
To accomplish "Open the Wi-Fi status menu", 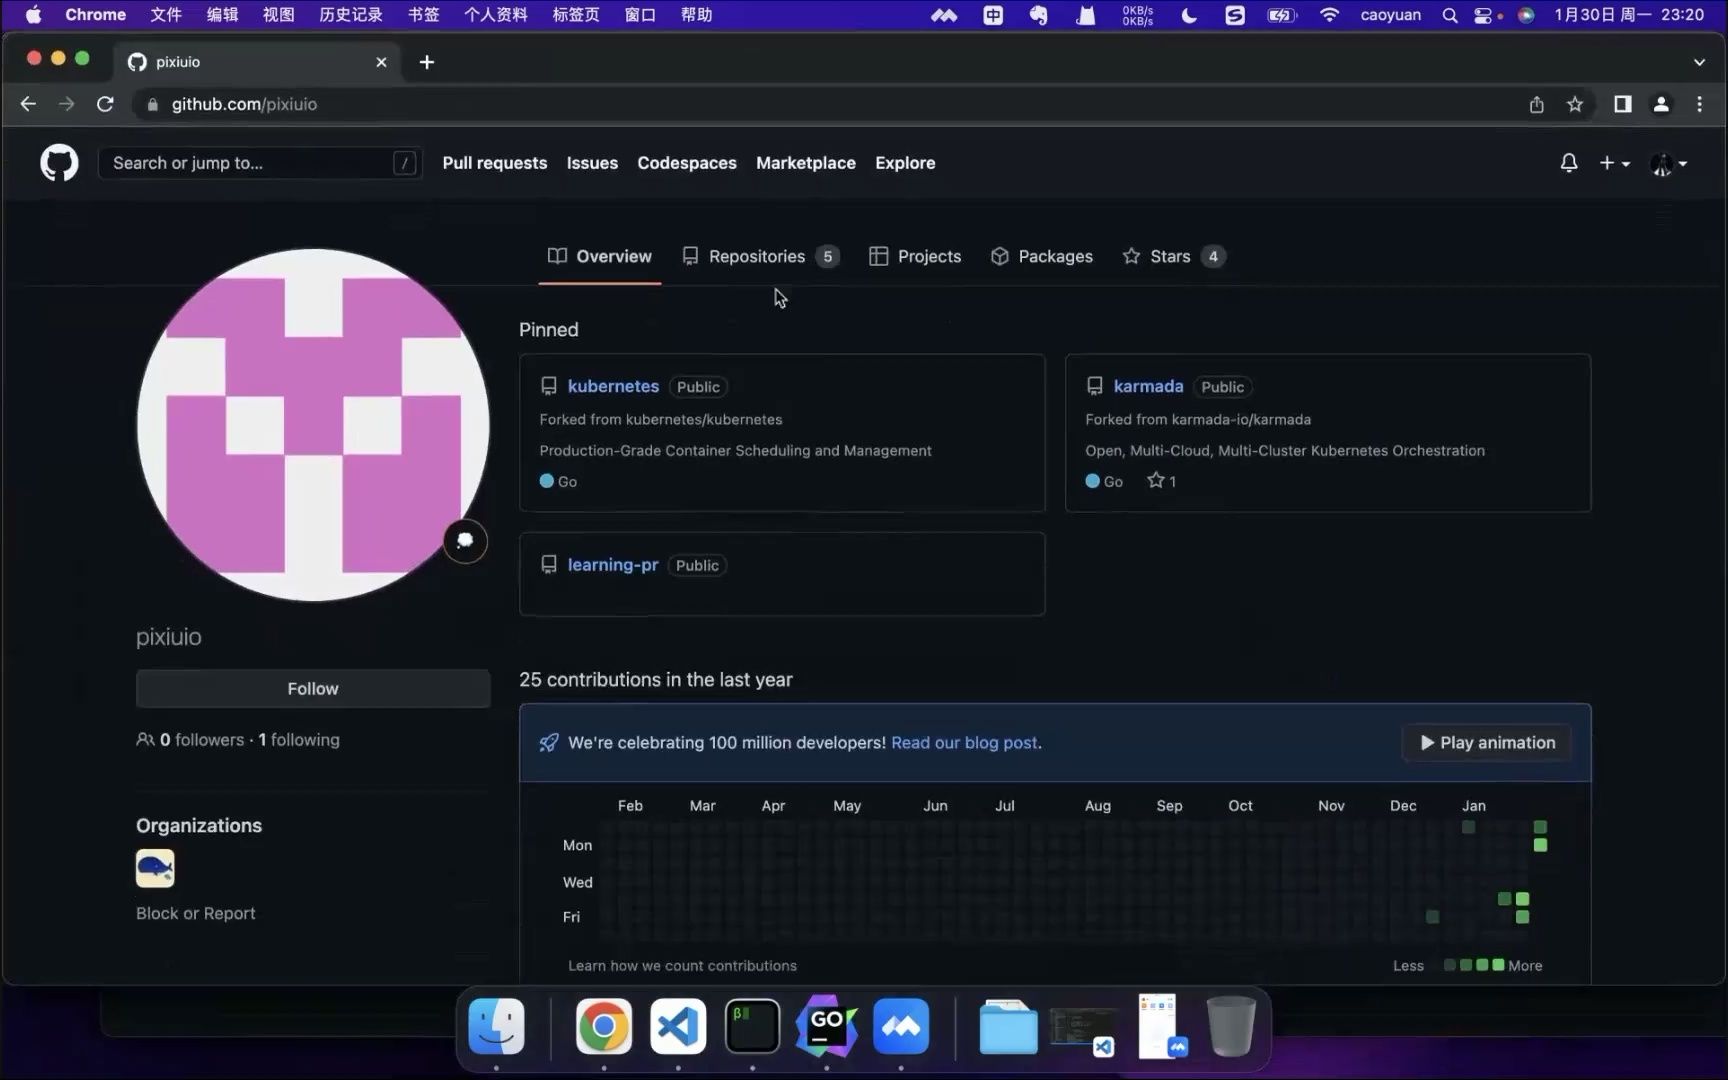I will point(1329,15).
